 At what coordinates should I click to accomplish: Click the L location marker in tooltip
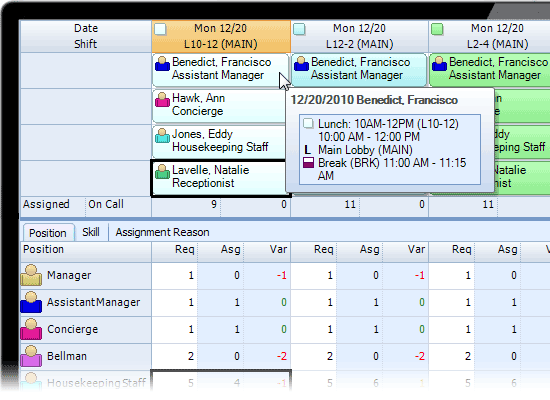click(x=308, y=150)
